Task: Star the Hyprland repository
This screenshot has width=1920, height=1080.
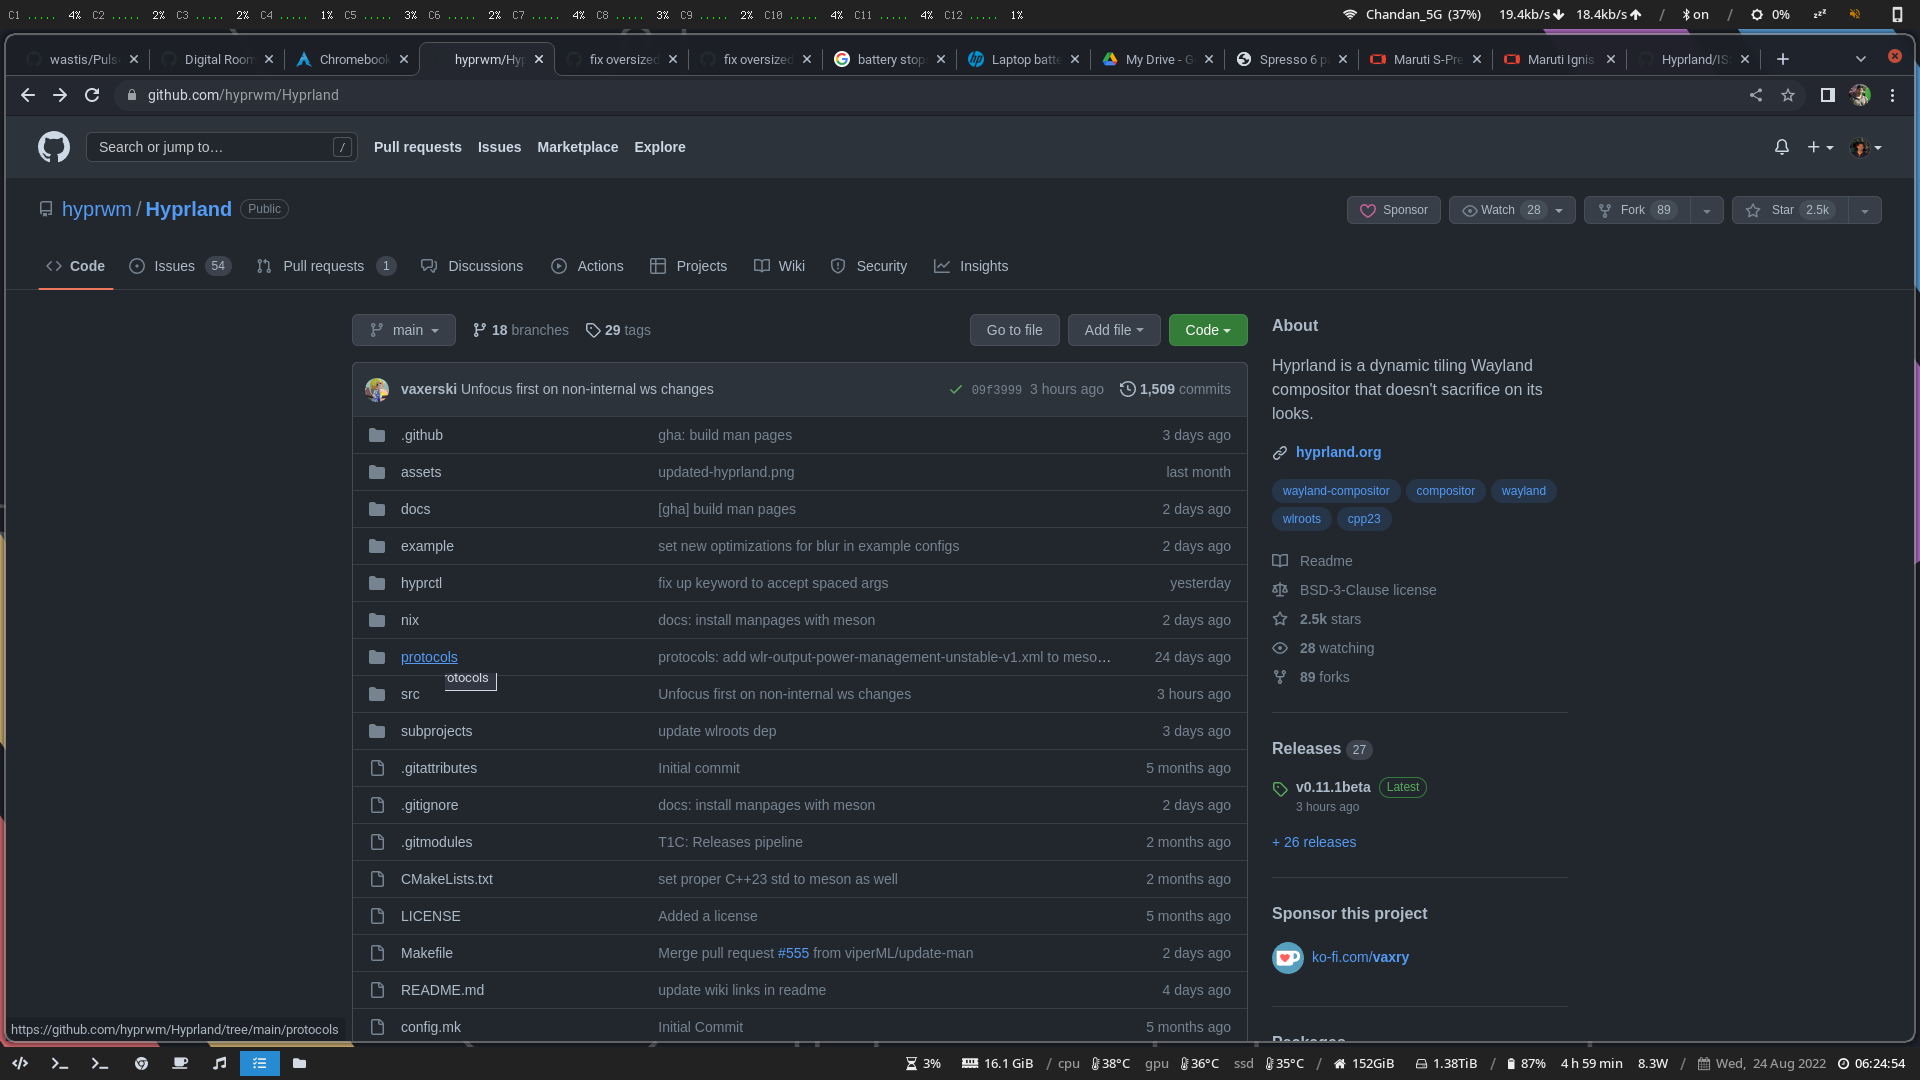Action: (x=1791, y=210)
